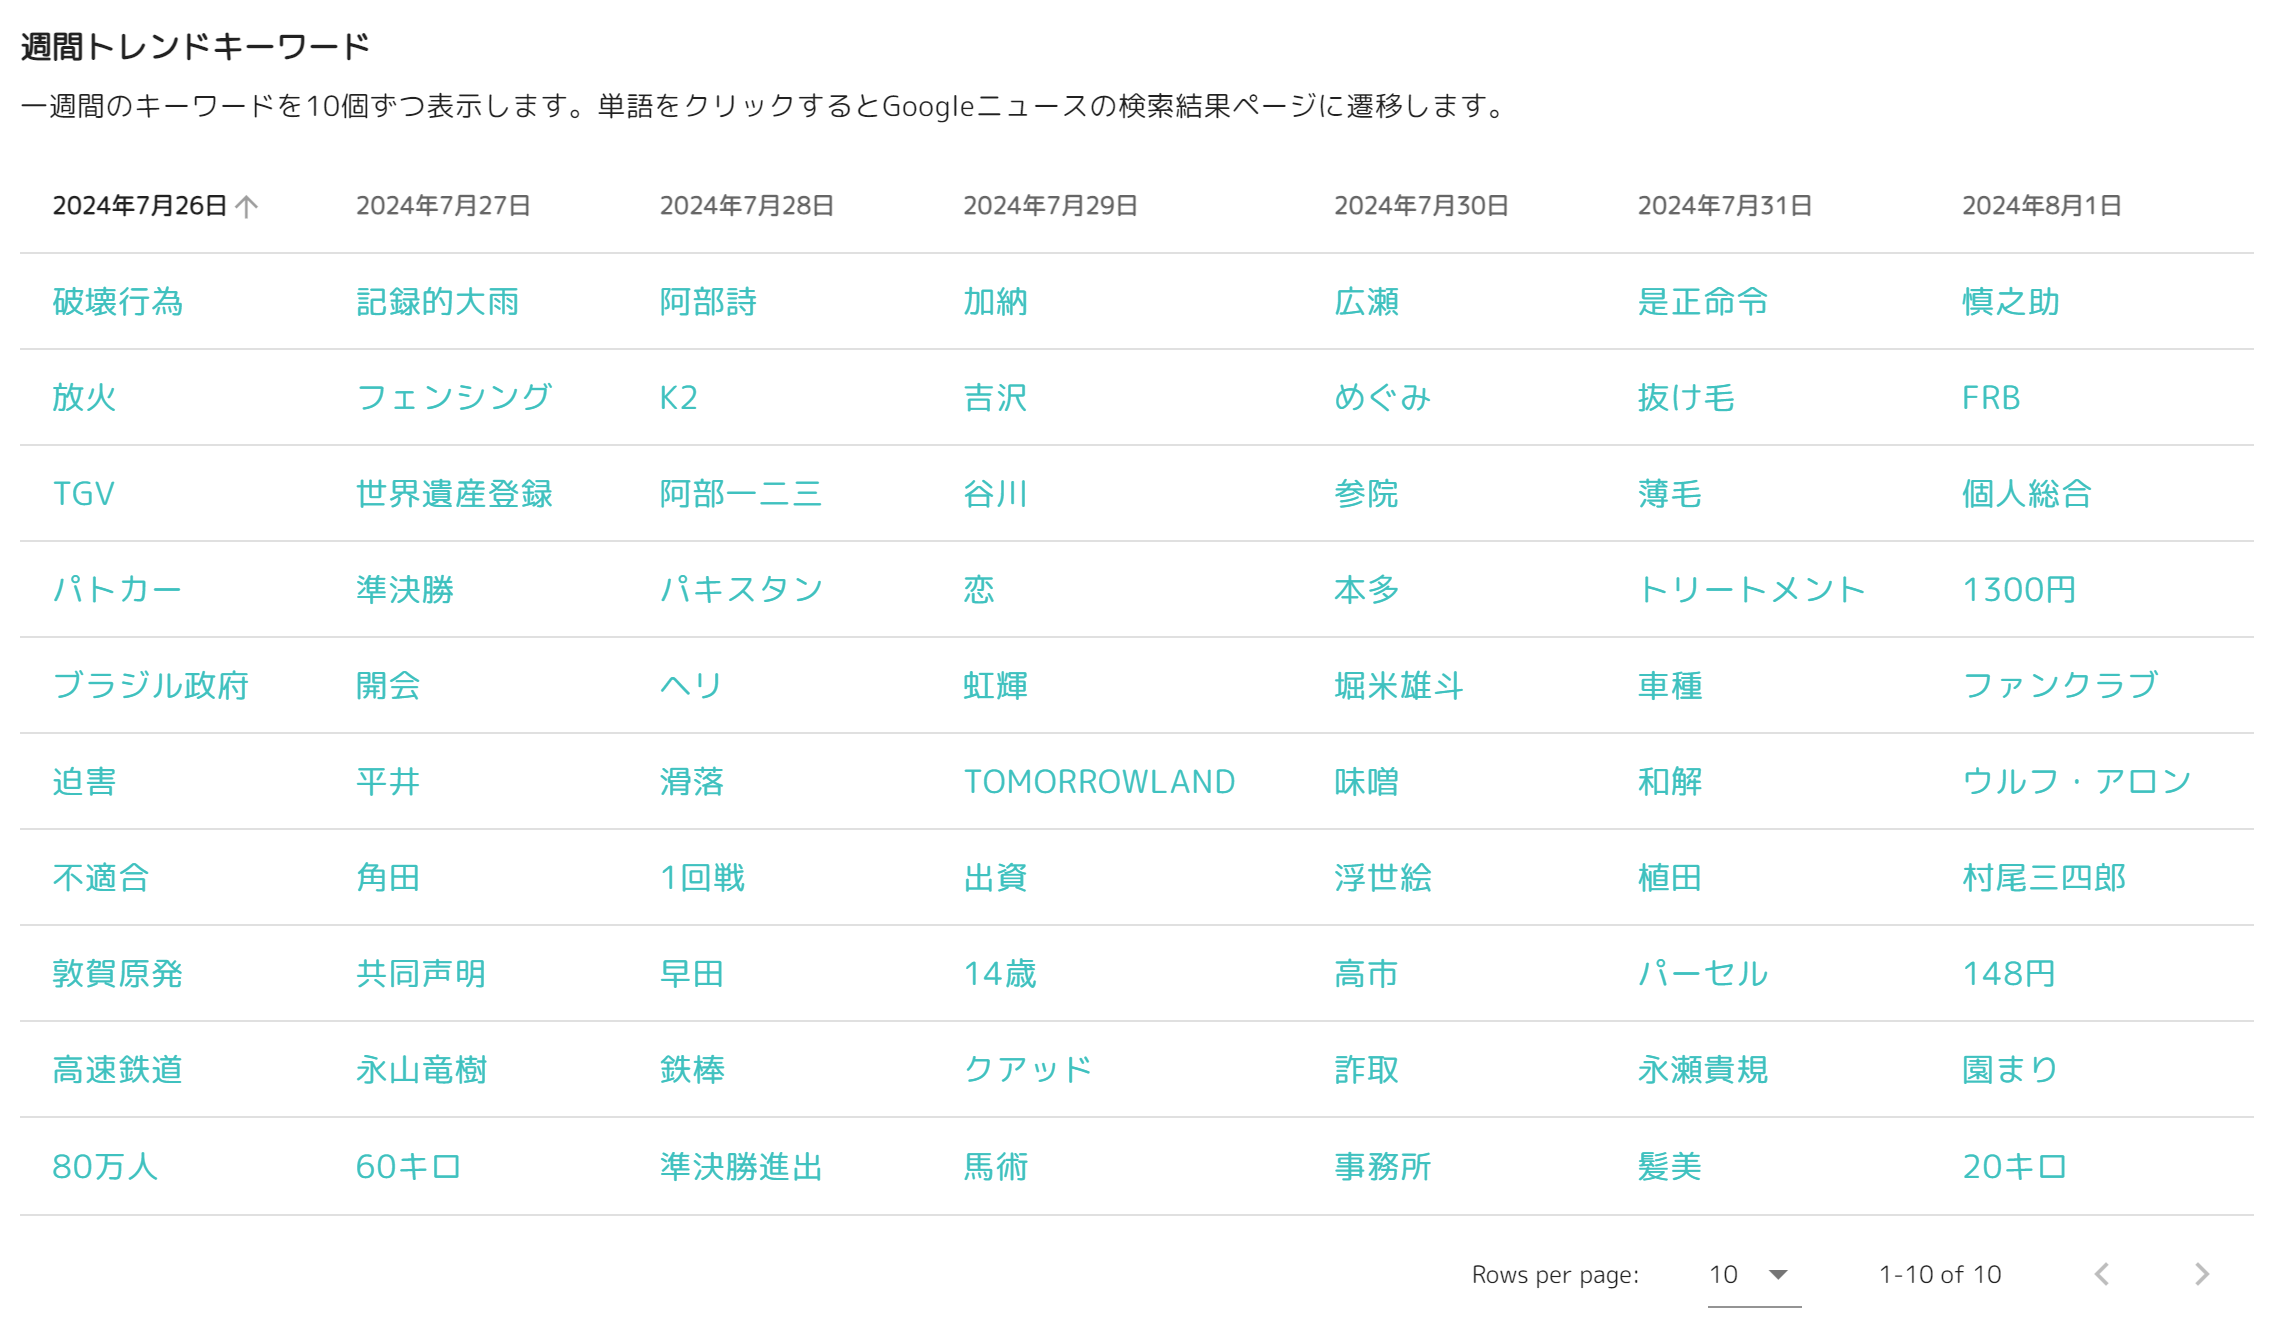Open the 準決勝進出 keyword link

(741, 1167)
